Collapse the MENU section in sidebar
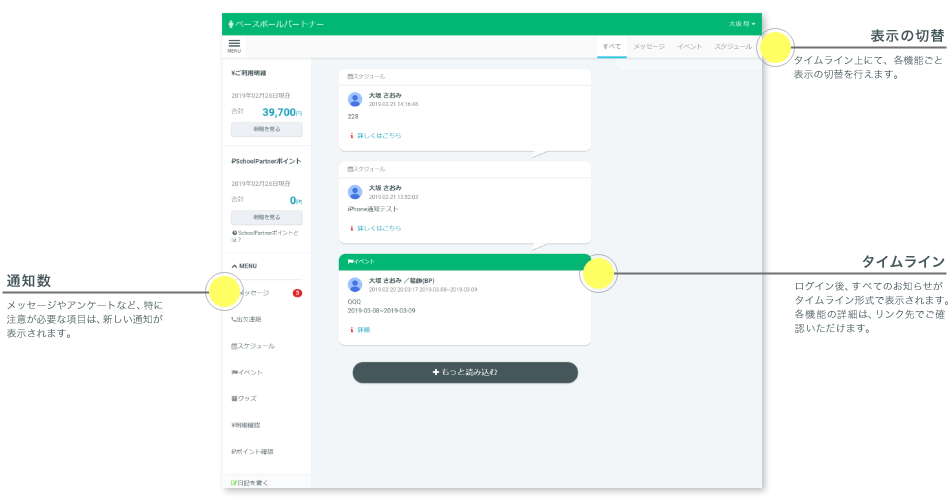This screenshot has height=500, width=950. [244, 266]
